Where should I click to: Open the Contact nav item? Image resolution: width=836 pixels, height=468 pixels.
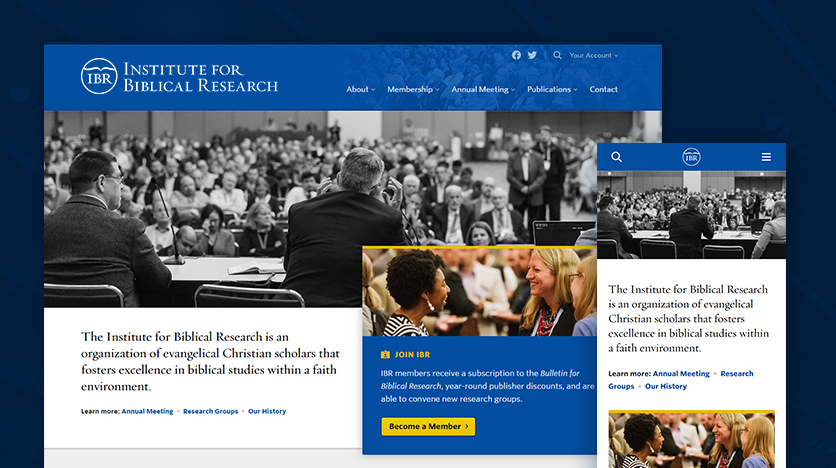click(x=604, y=89)
